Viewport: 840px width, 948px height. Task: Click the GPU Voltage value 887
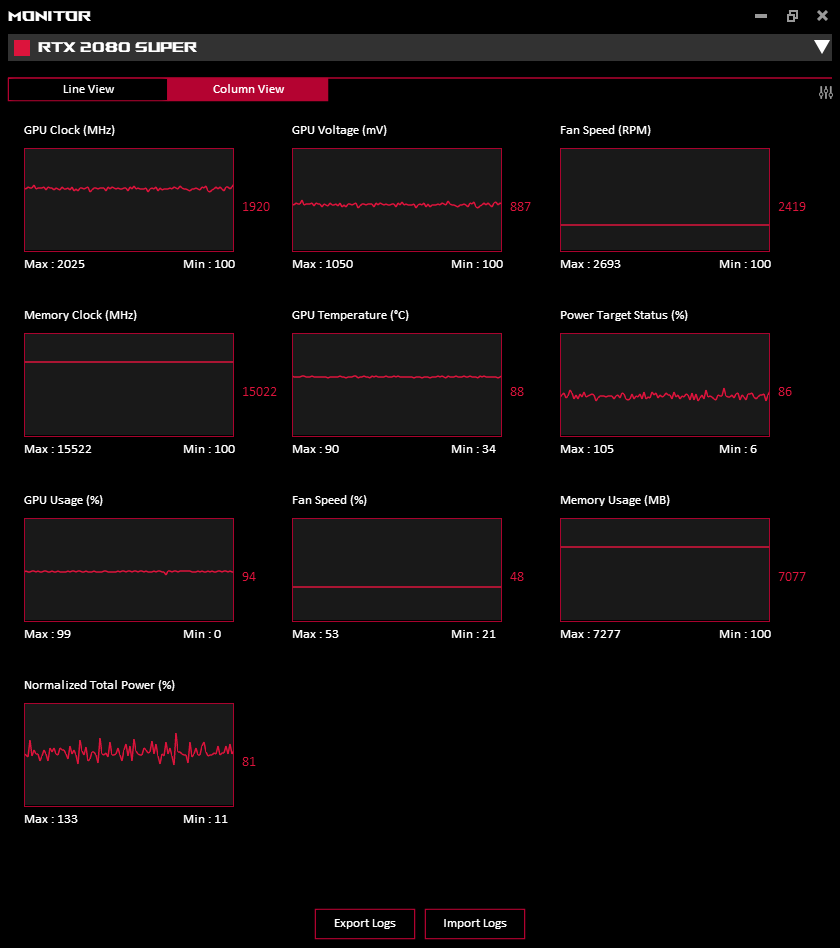click(520, 207)
